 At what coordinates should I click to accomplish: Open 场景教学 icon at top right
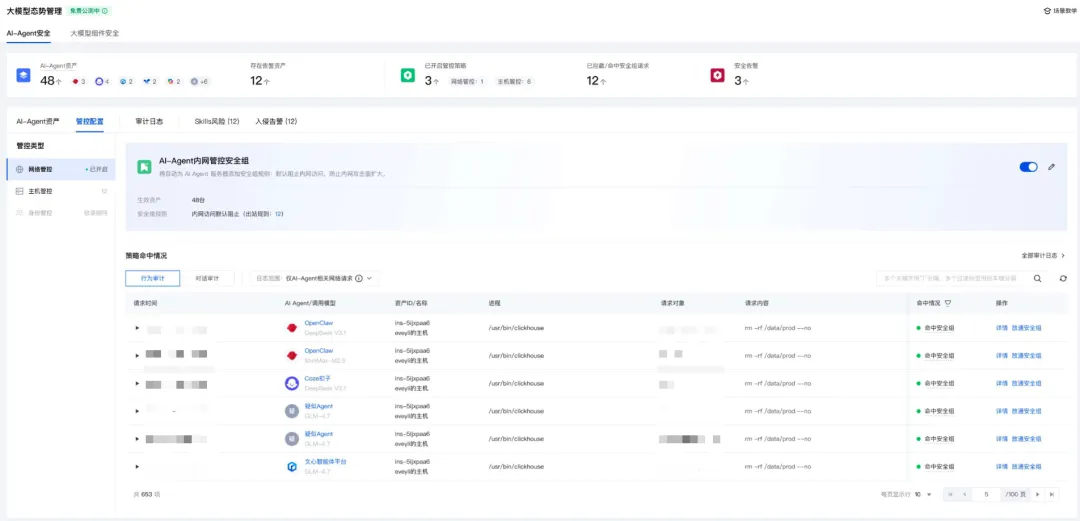[x=1046, y=11]
